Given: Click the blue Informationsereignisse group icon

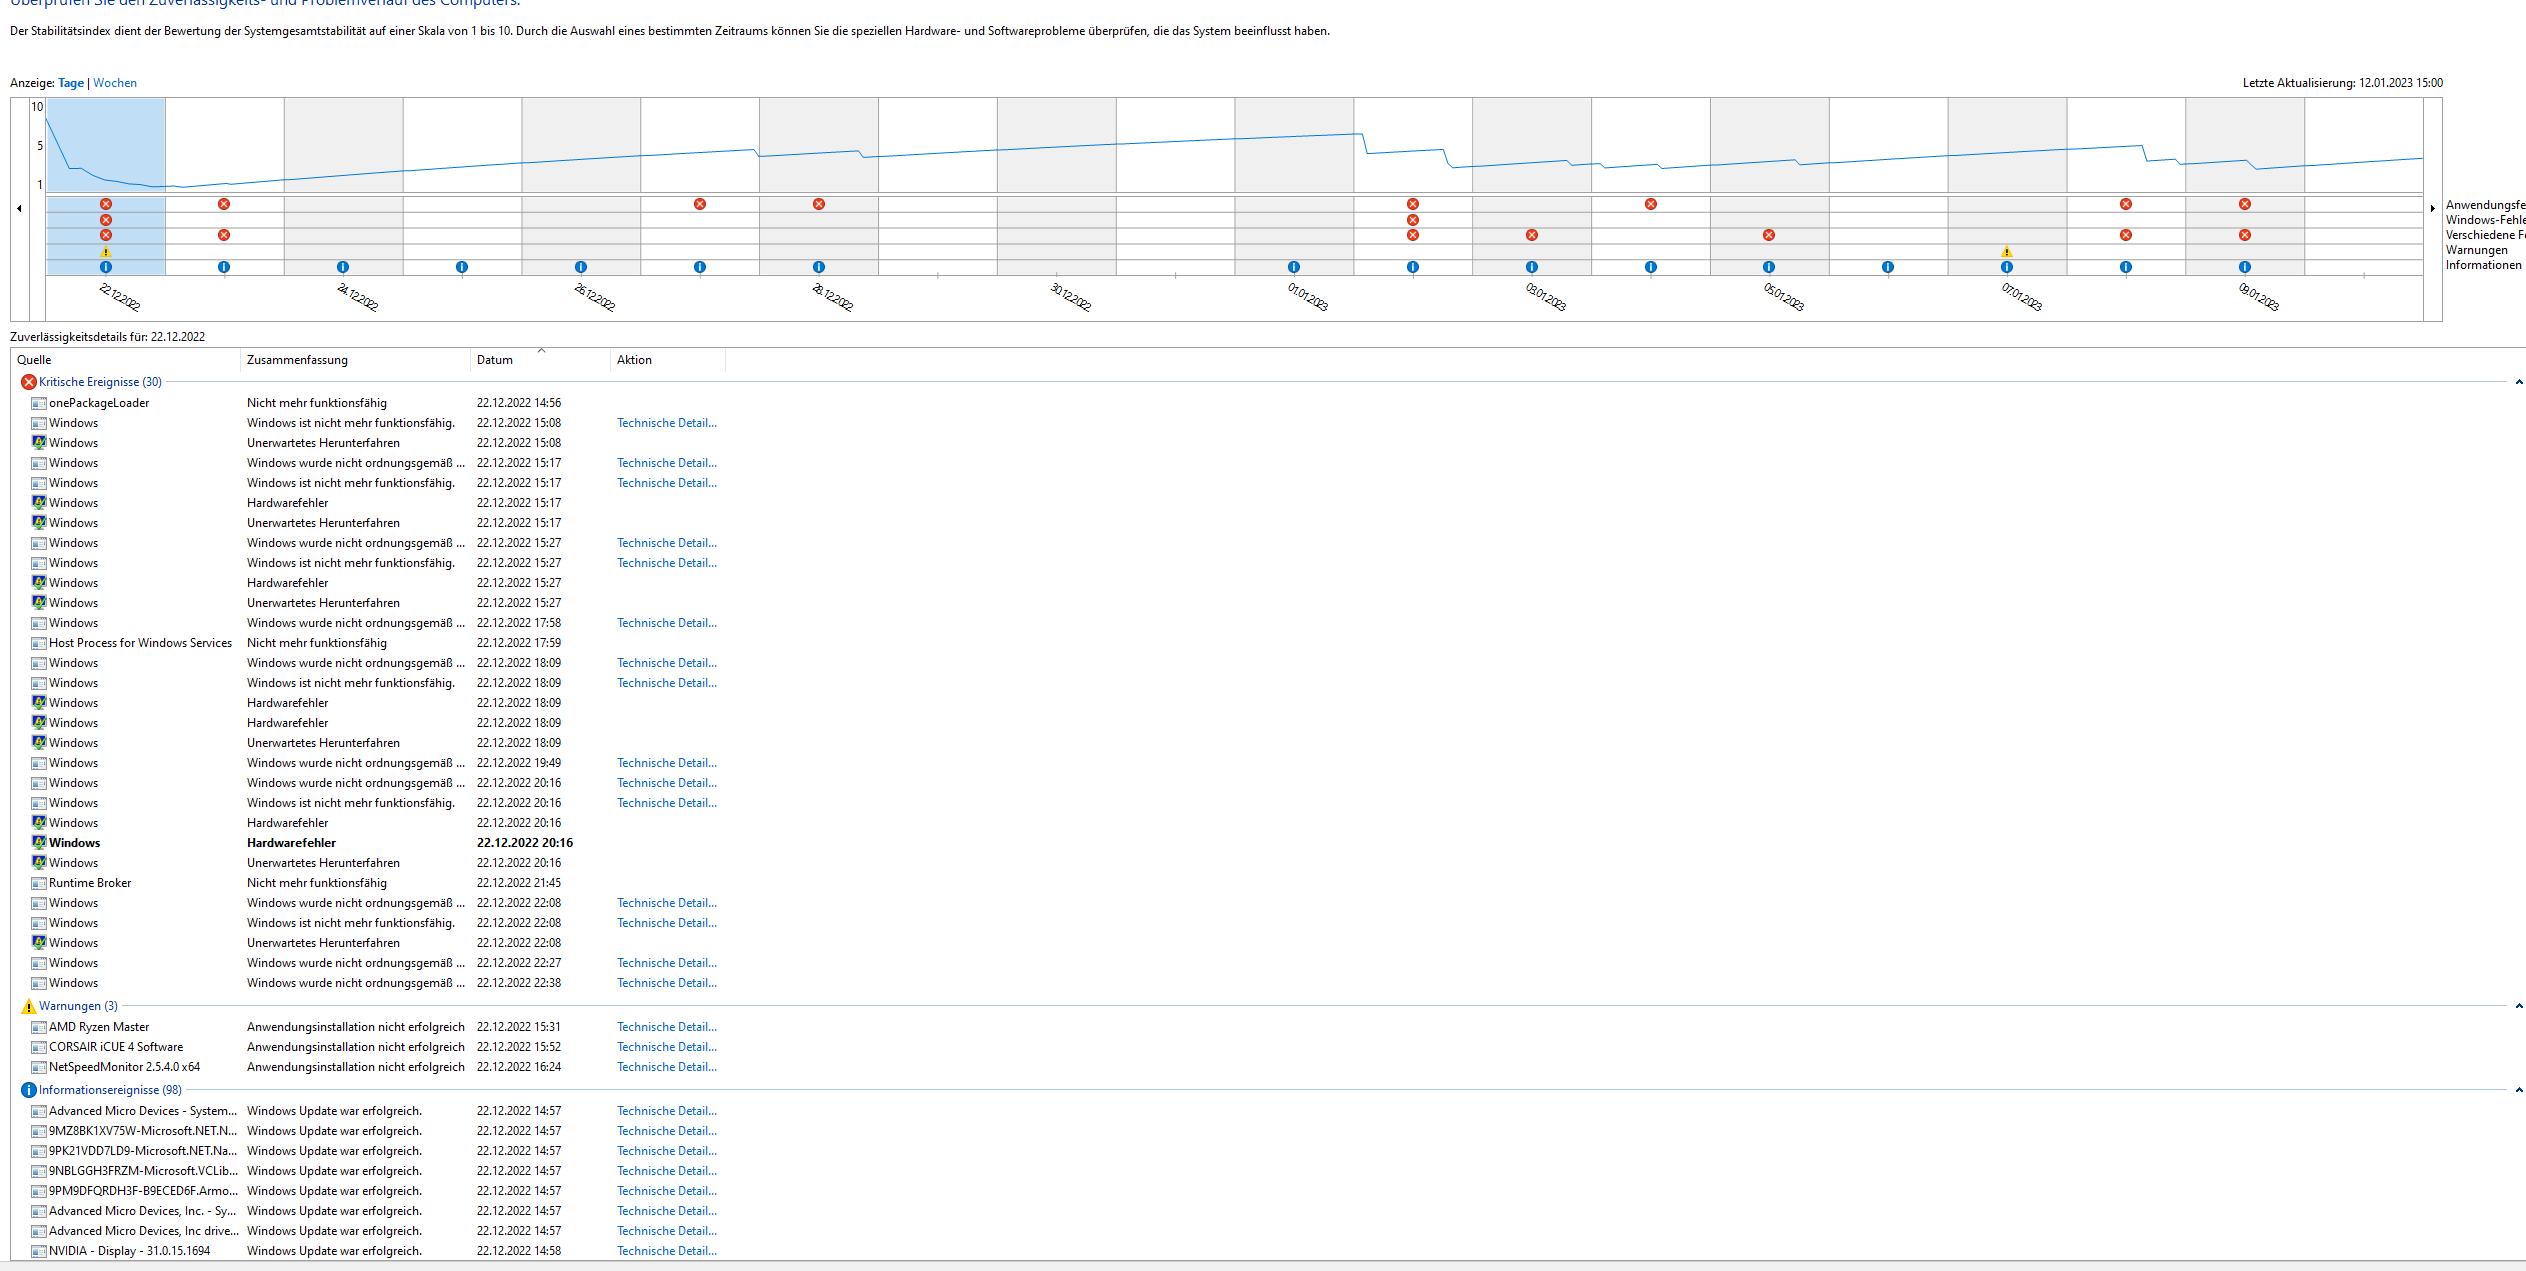Looking at the screenshot, I should click(x=29, y=1090).
